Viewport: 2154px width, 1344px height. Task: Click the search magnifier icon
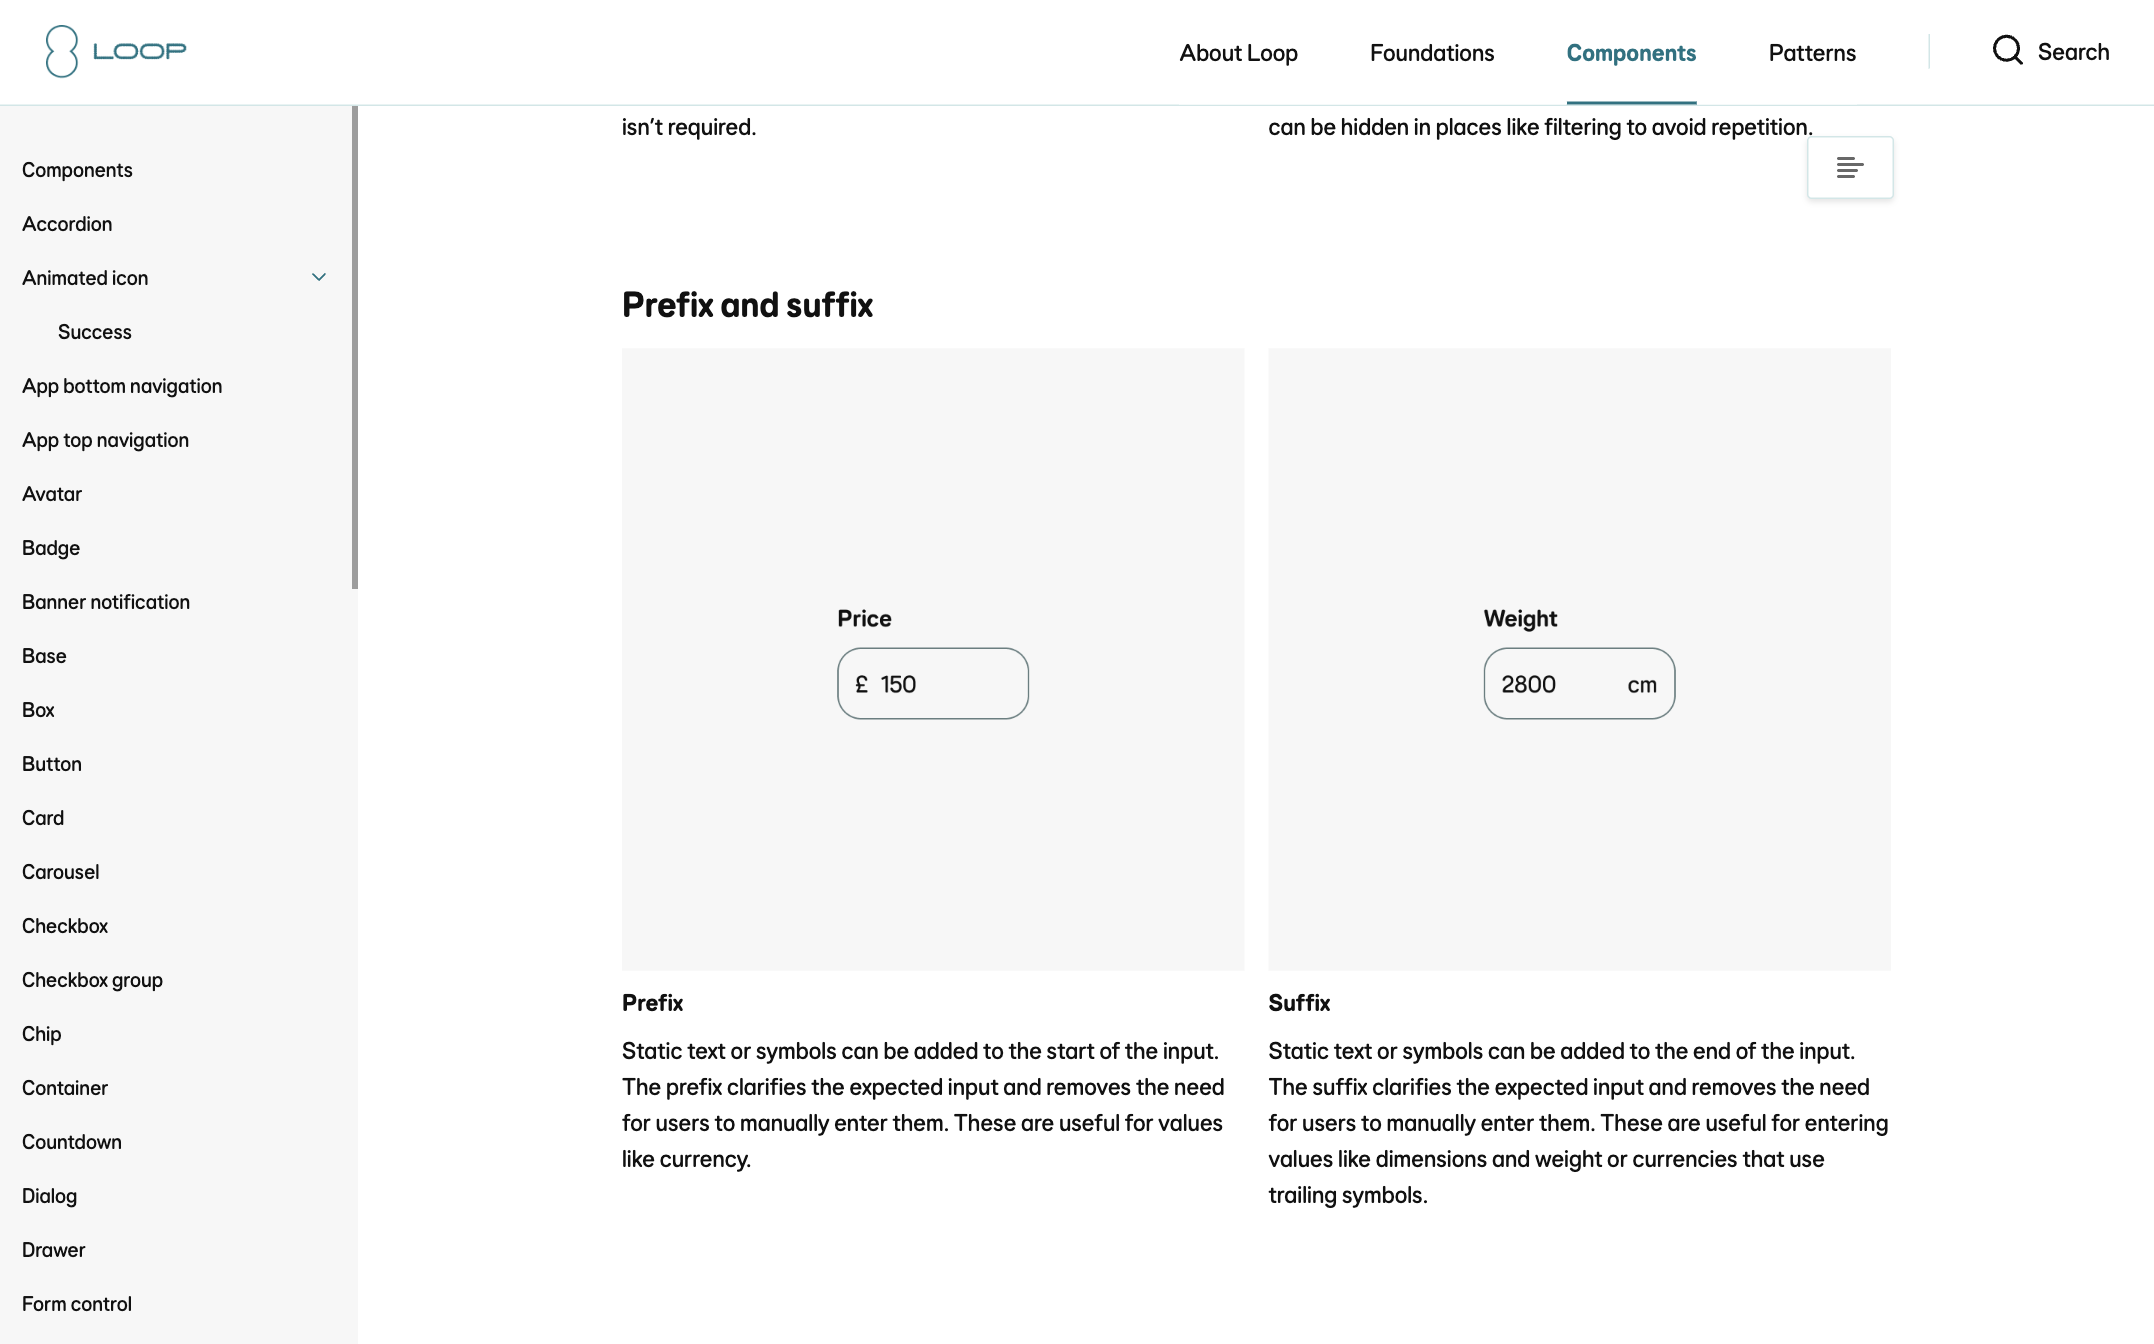pos(2007,51)
